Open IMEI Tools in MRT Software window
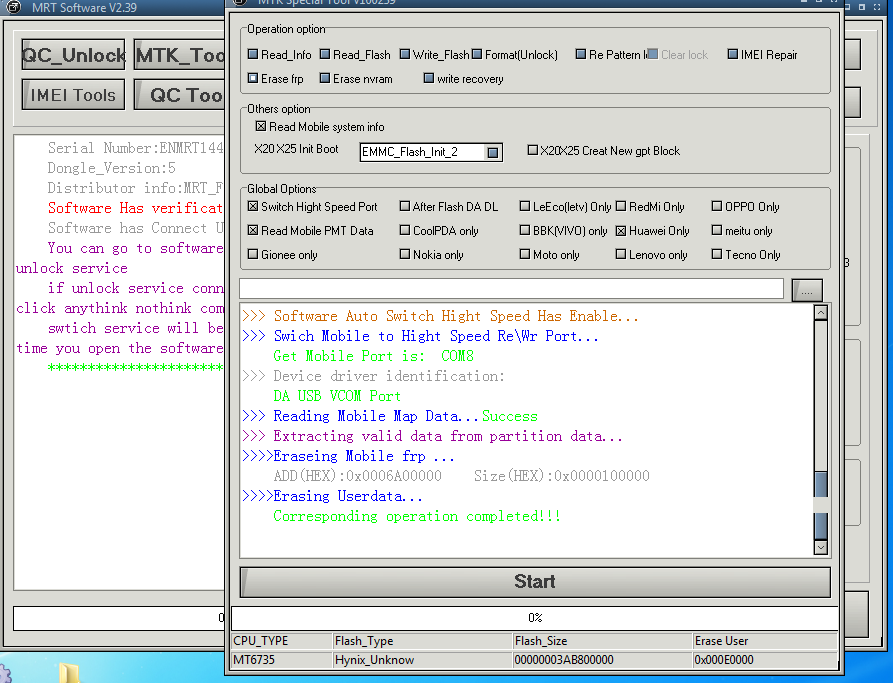Image resolution: width=893 pixels, height=683 pixels. (73, 95)
